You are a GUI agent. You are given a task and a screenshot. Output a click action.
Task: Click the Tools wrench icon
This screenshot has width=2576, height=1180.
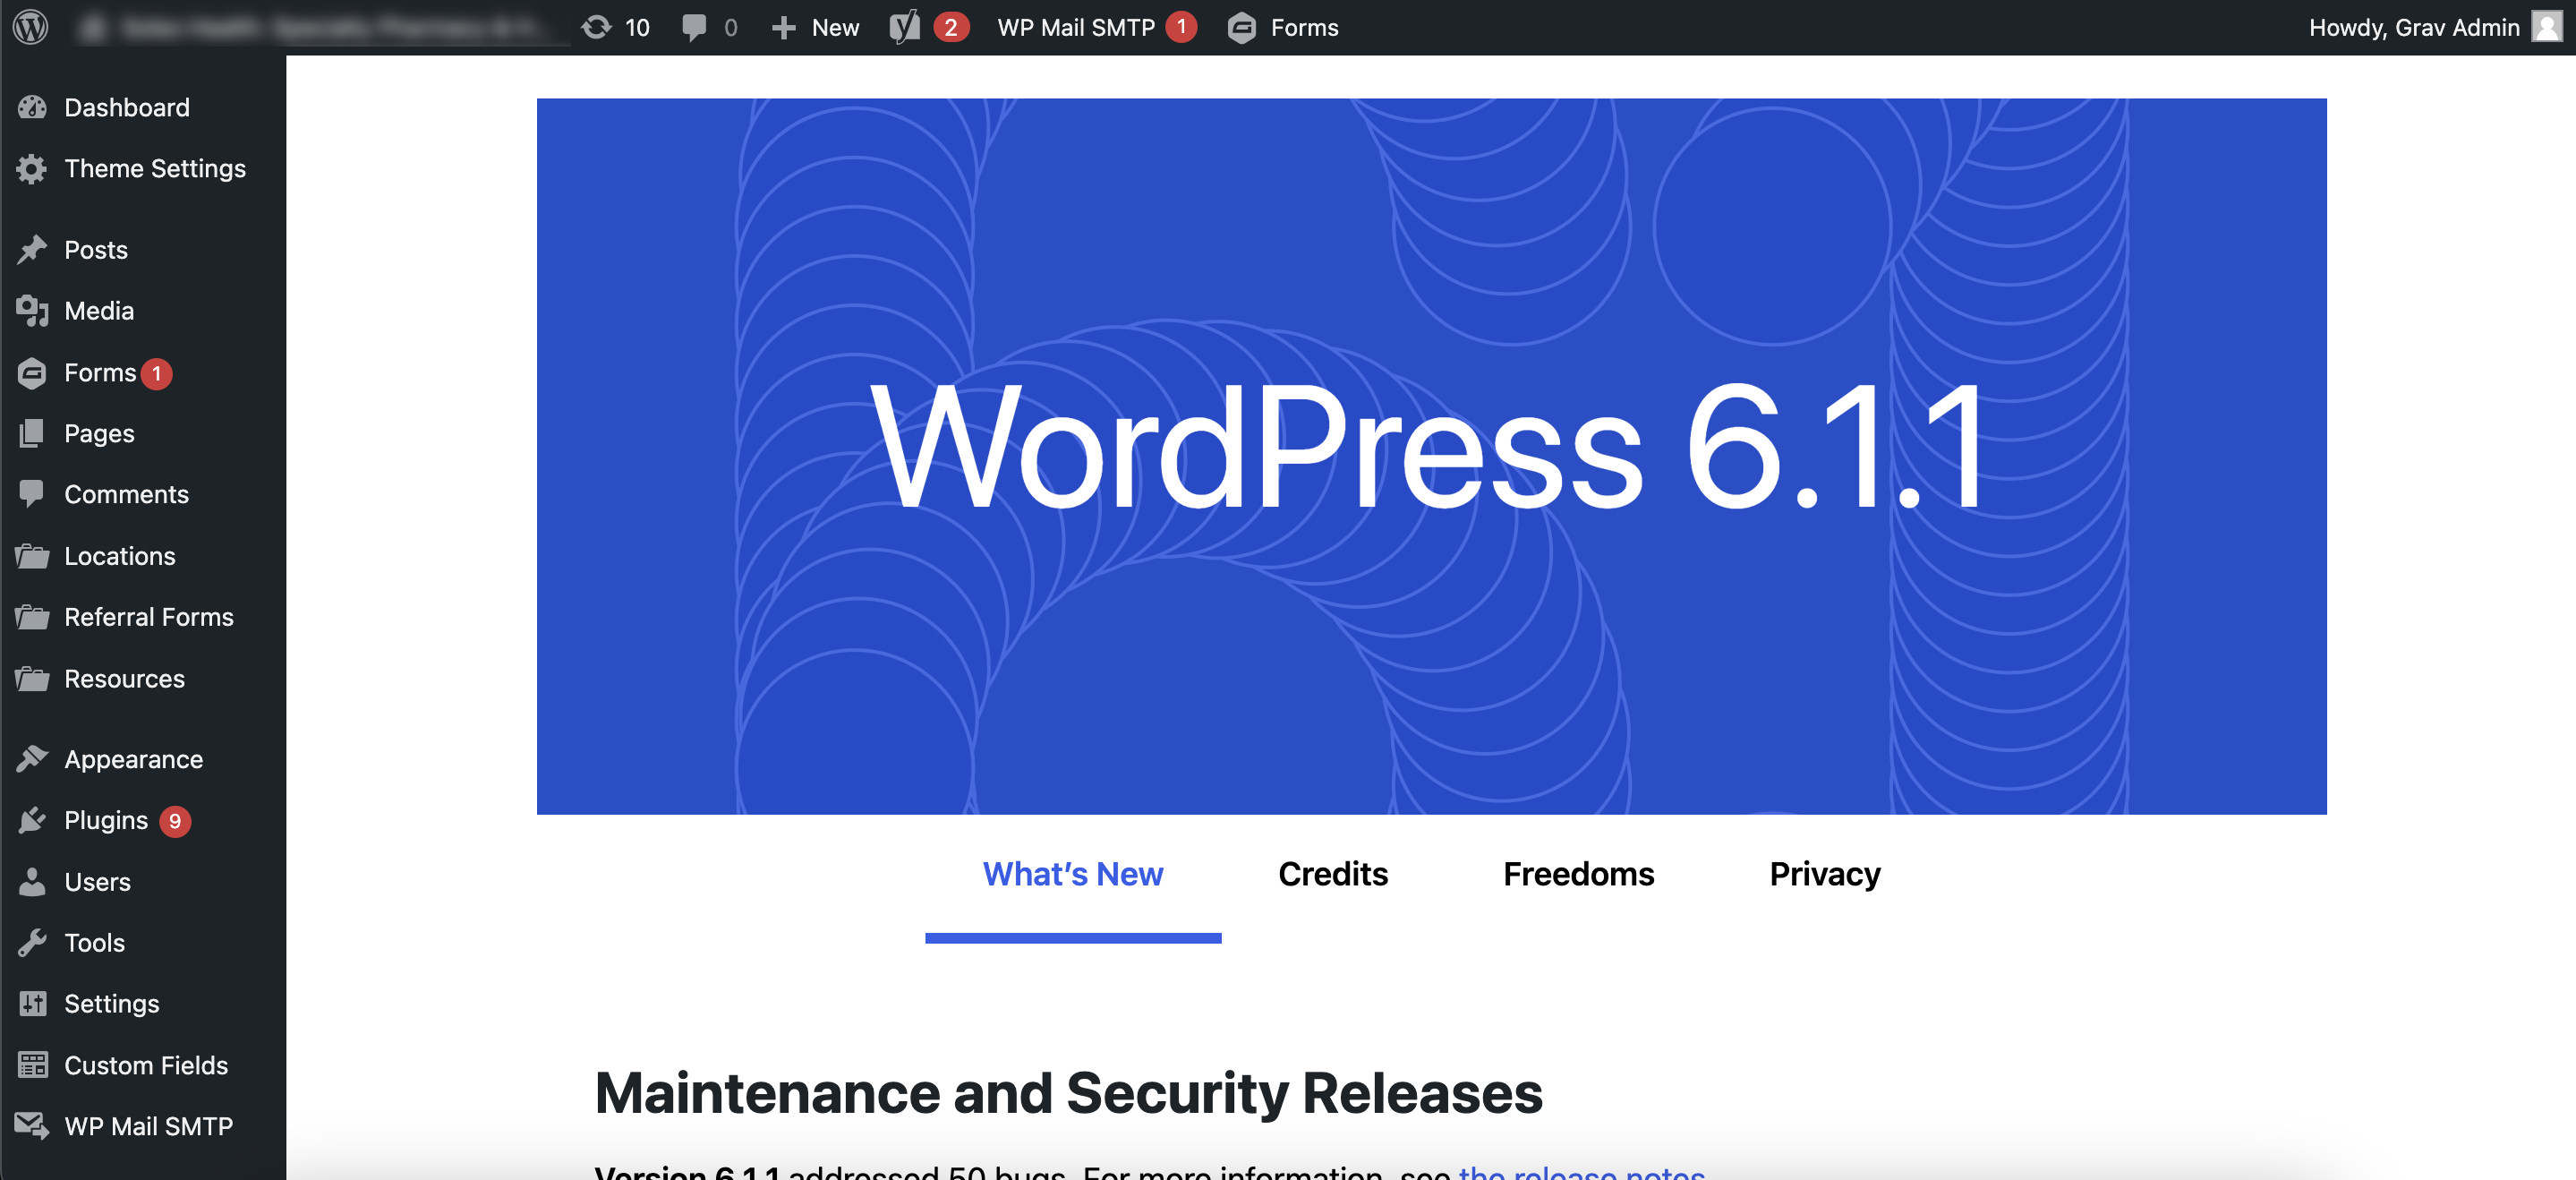tap(32, 942)
